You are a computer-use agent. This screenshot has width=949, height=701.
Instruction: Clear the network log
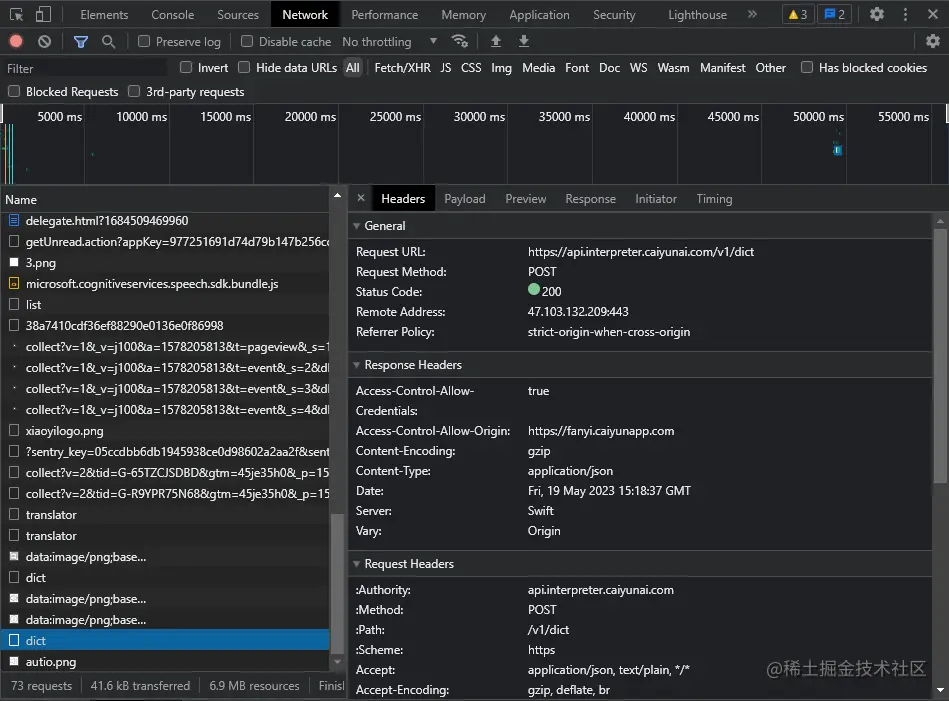click(44, 41)
